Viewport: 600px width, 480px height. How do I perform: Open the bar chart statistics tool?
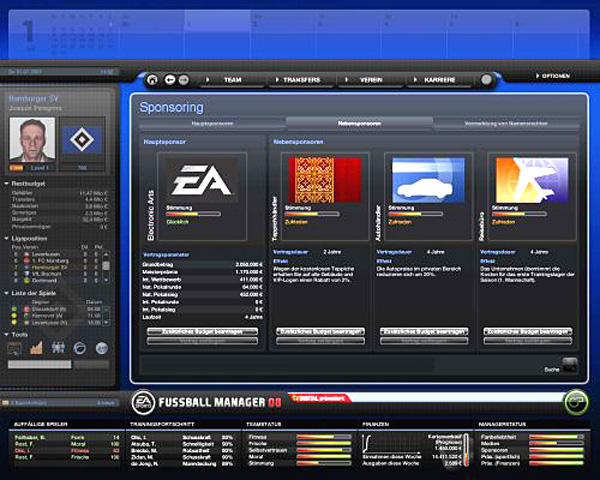click(x=36, y=348)
